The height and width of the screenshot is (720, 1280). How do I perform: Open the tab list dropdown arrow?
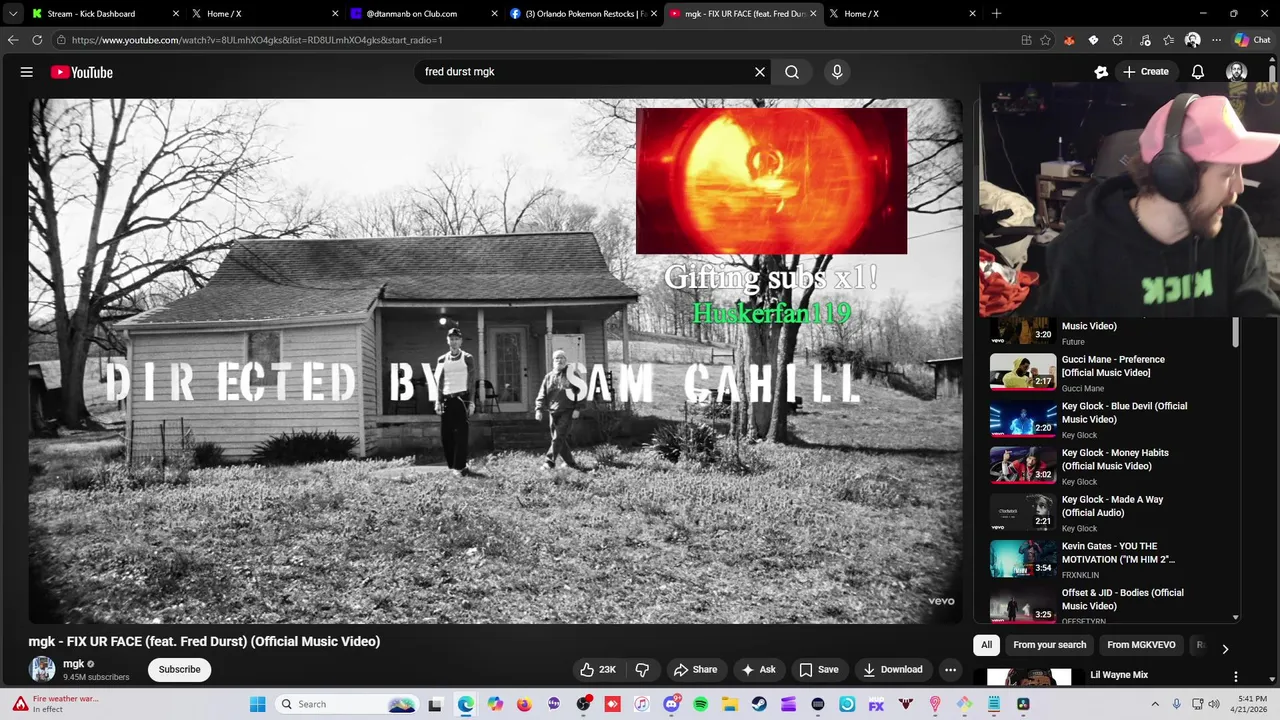coord(13,14)
